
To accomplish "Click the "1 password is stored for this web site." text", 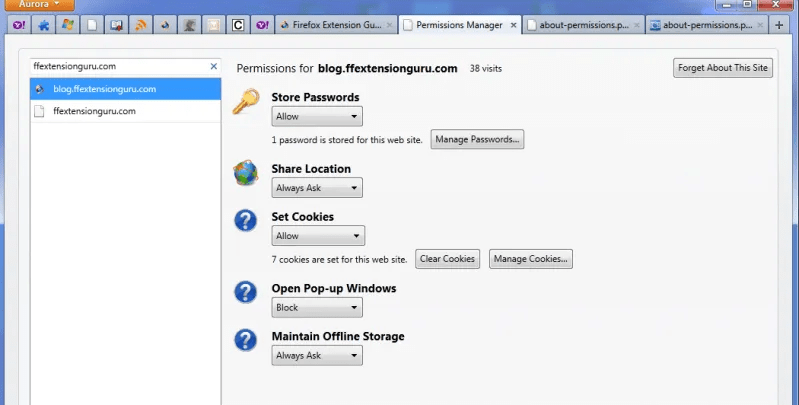I will click(347, 140).
